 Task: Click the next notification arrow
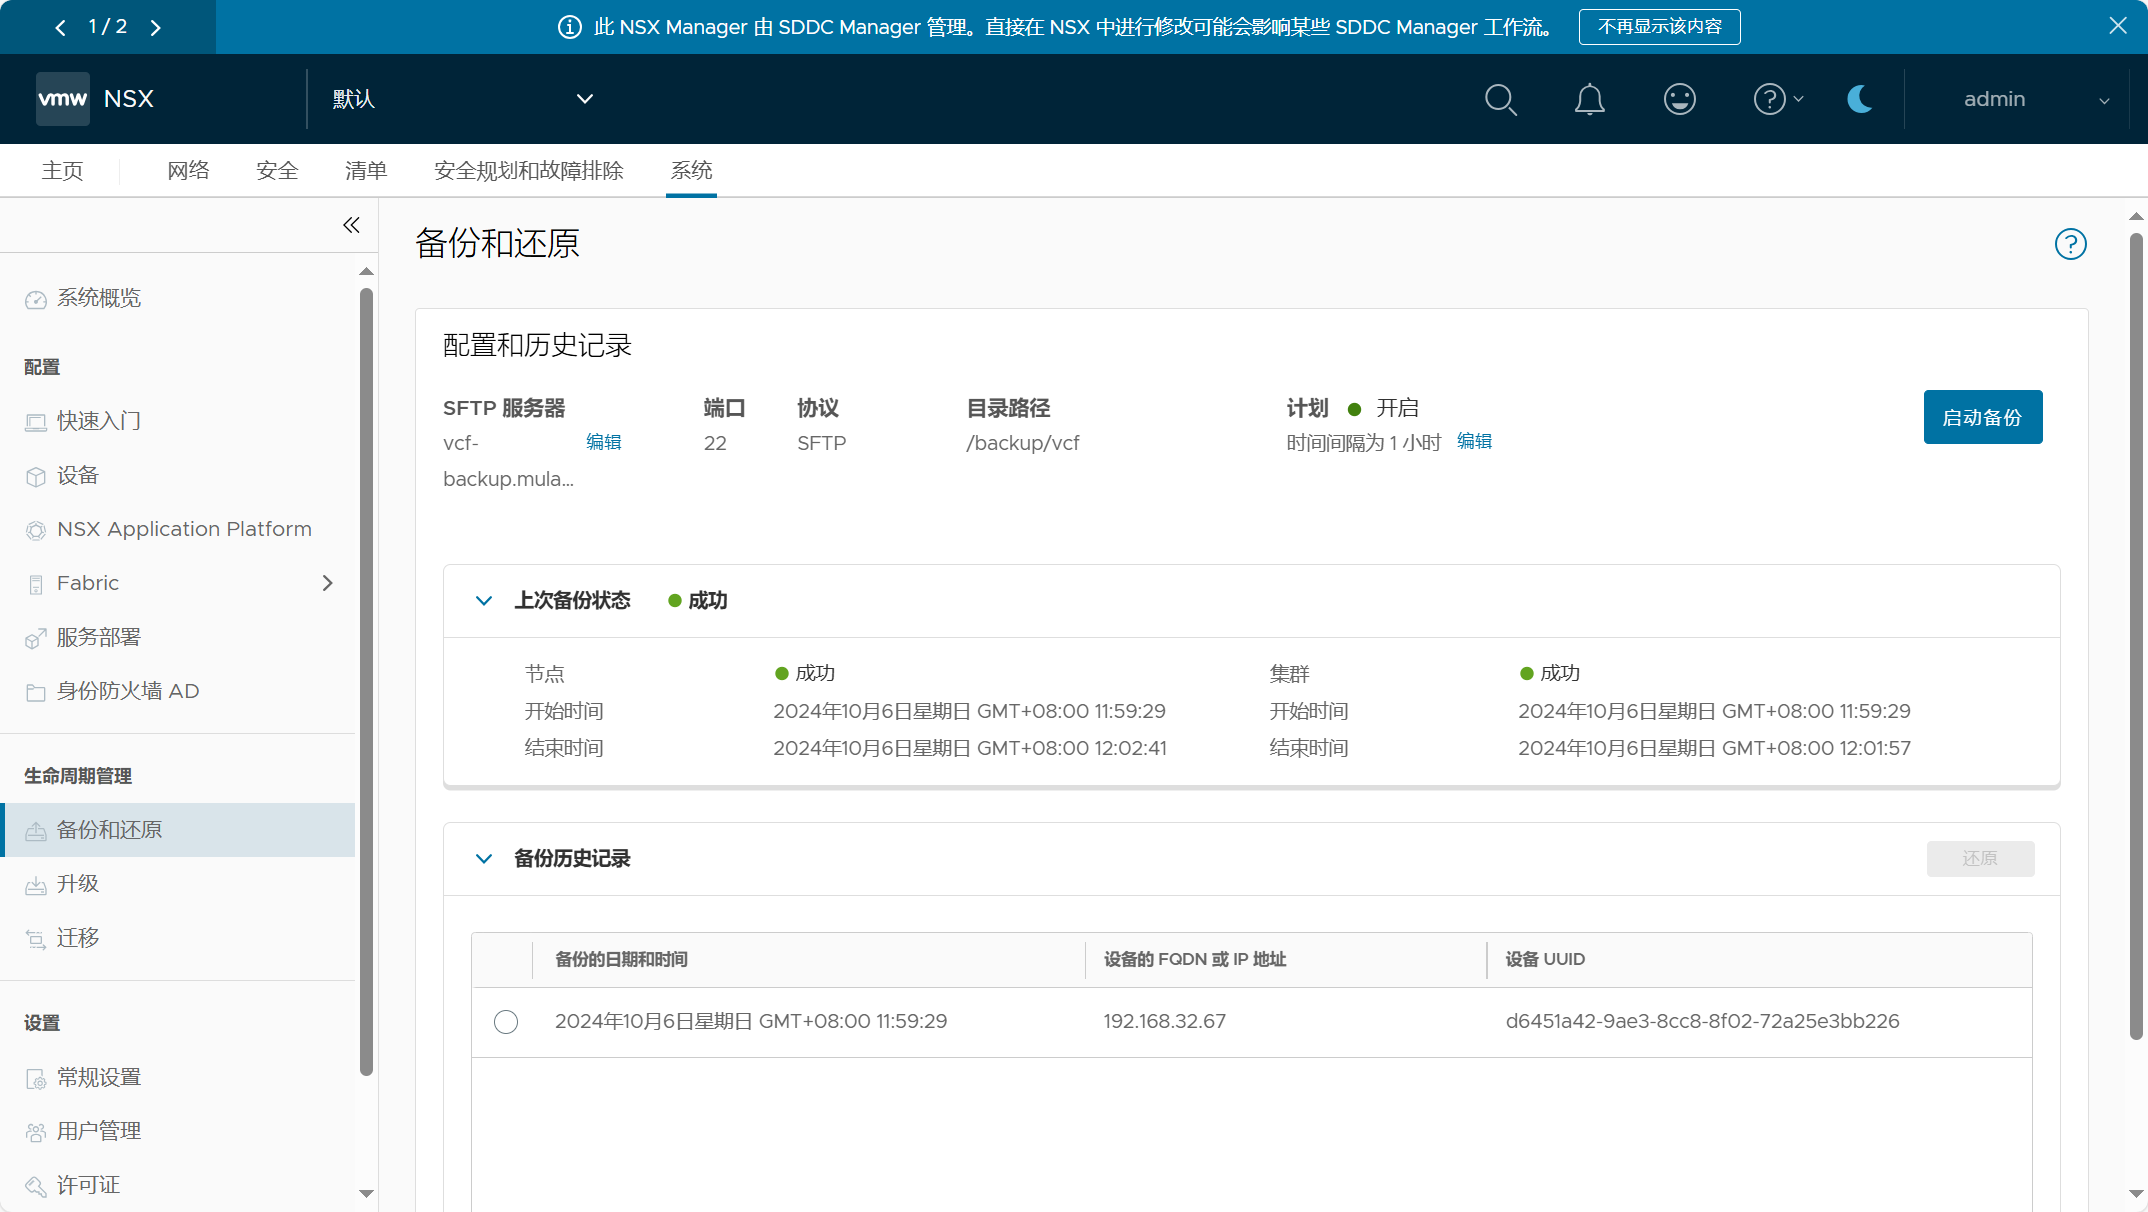pos(155,27)
